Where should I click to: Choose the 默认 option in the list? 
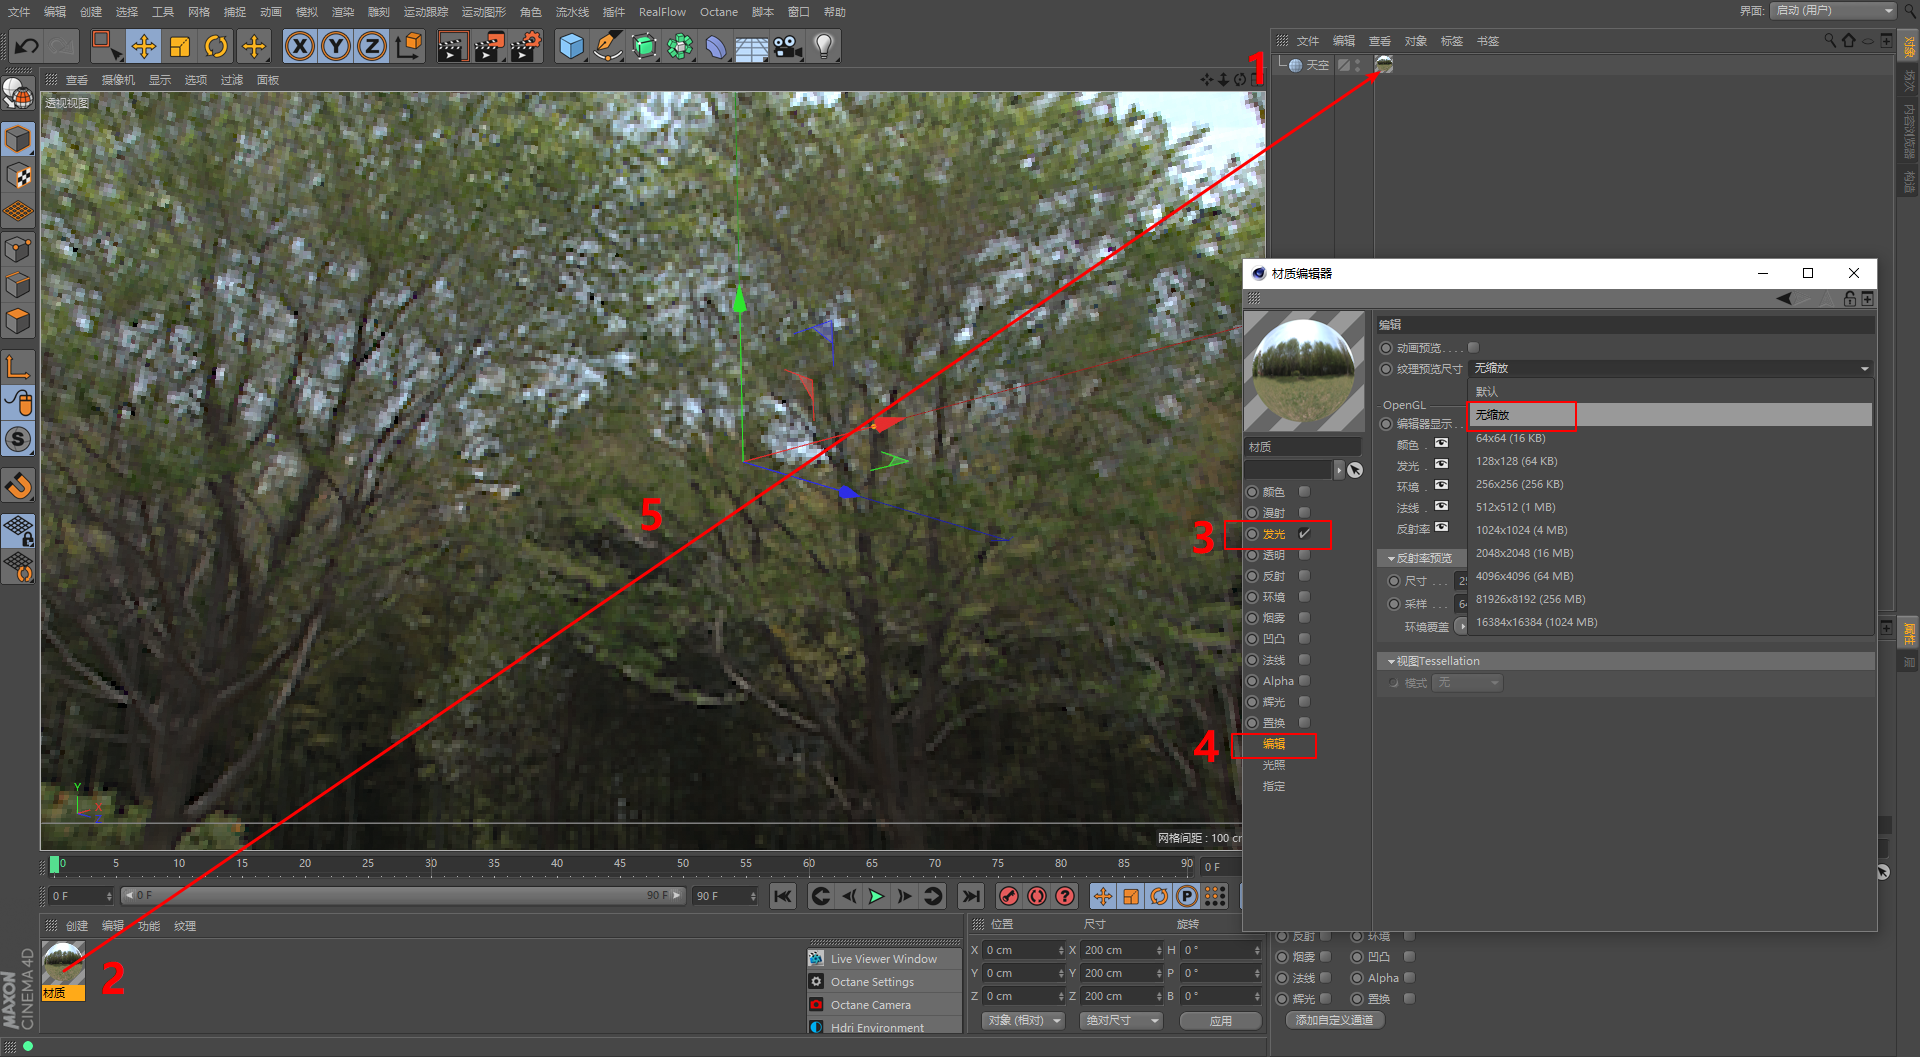[x=1670, y=392]
